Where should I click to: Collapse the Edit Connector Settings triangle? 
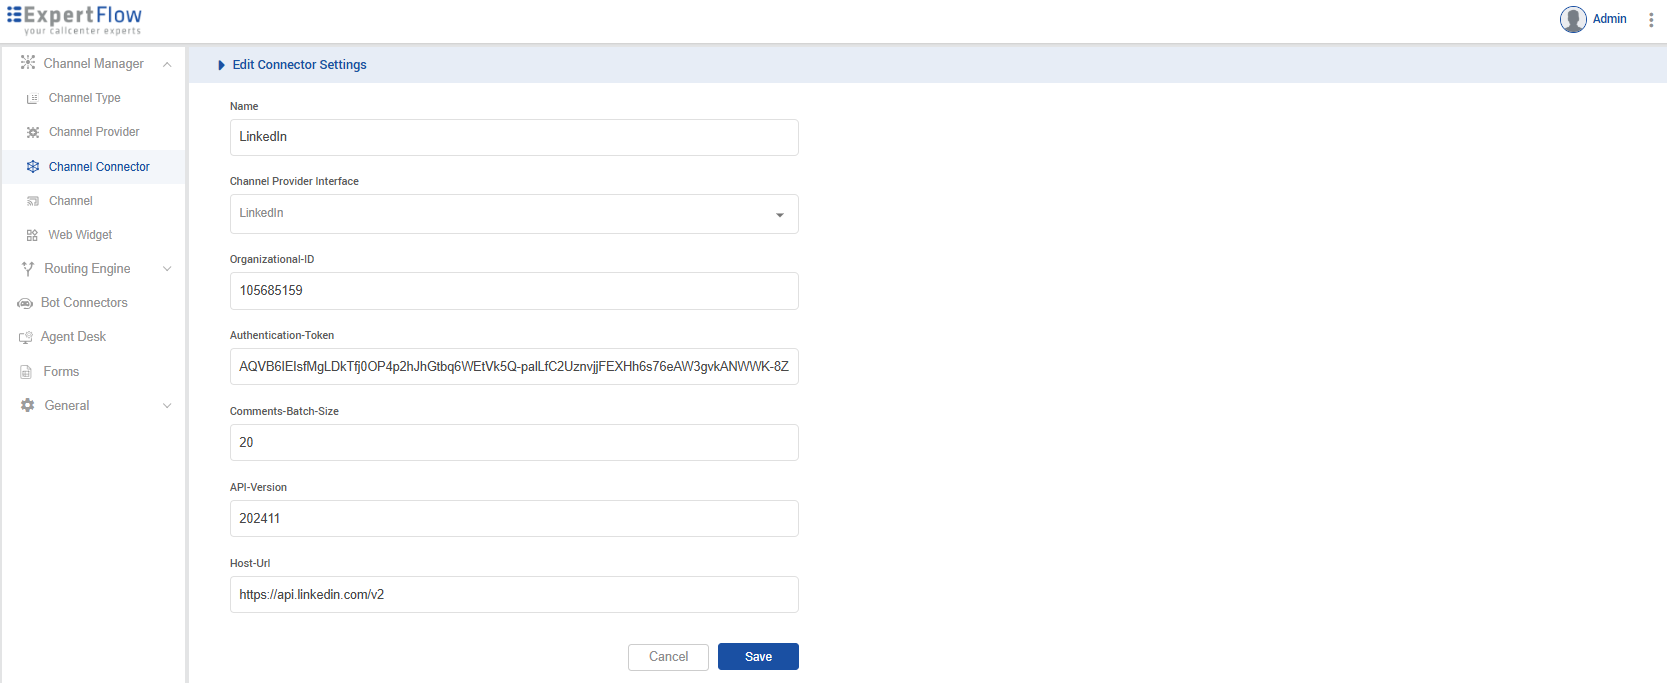[221, 65]
